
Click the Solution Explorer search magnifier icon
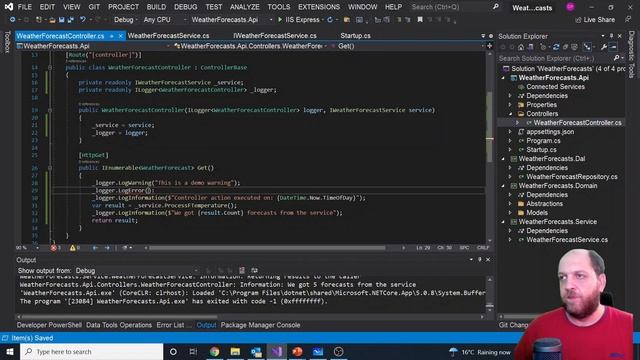pyautogui.click(x=616, y=58)
